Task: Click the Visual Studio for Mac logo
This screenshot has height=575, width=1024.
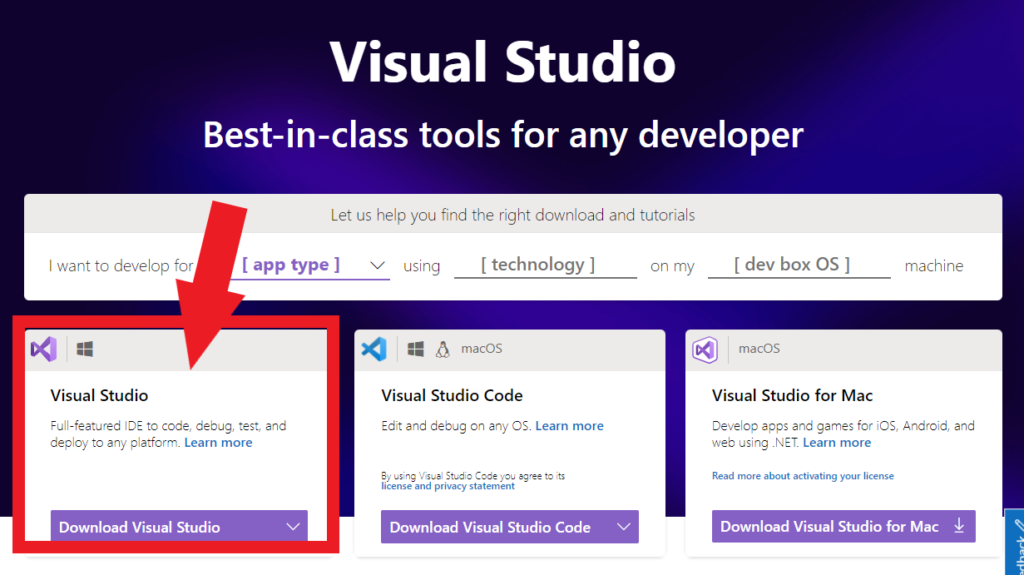Action: (x=705, y=349)
